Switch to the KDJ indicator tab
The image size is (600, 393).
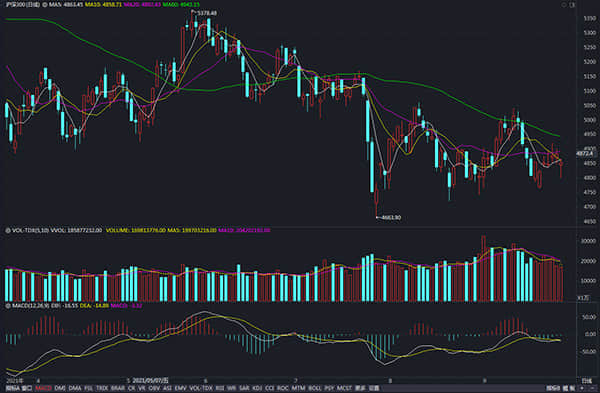pos(258,388)
